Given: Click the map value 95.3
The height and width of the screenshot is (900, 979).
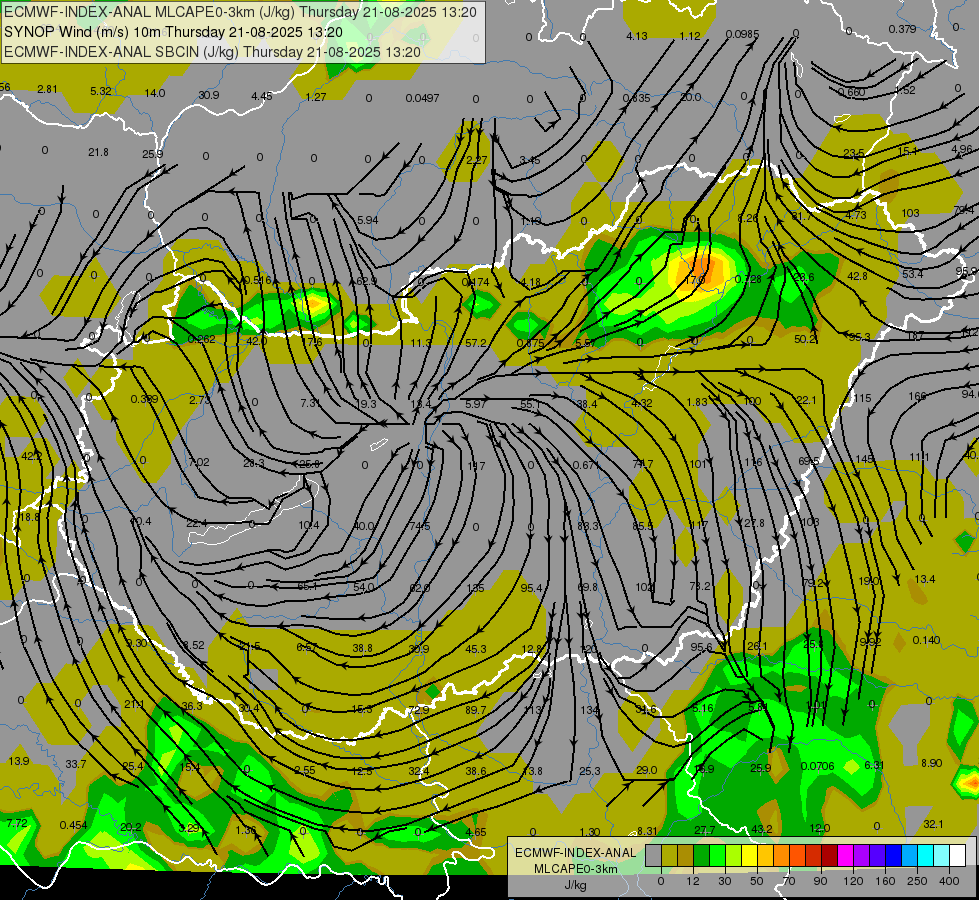Looking at the screenshot, I should [x=860, y=337].
